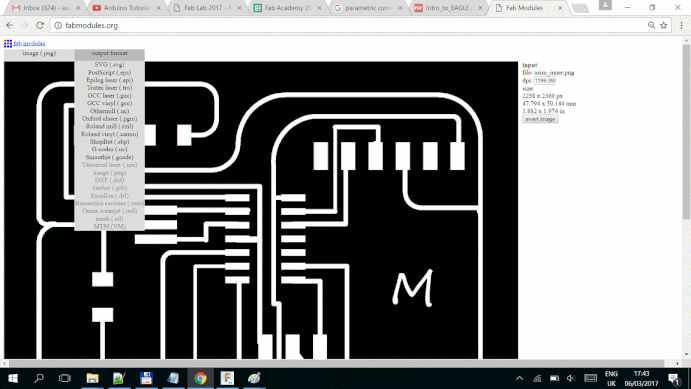Switch to the Inbox (324) Gmail tab

click(x=46, y=8)
